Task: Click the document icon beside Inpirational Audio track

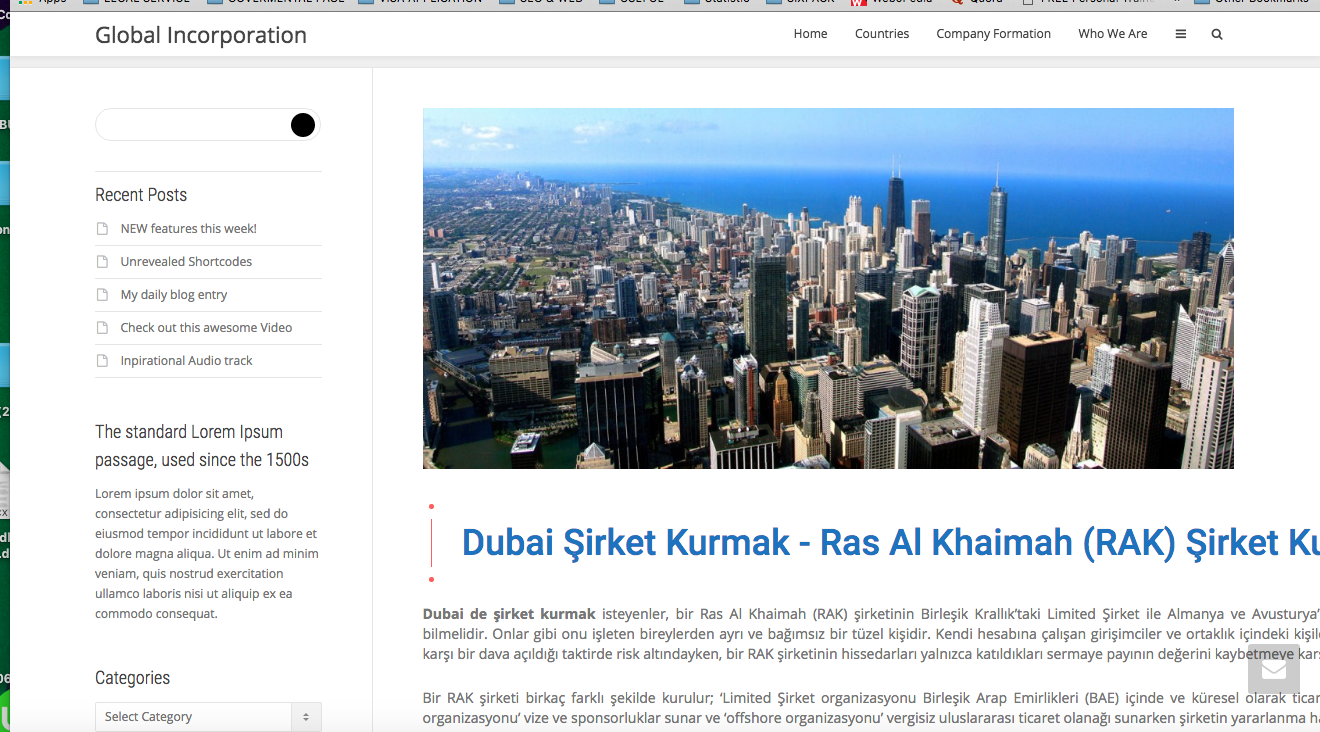Action: pos(102,361)
